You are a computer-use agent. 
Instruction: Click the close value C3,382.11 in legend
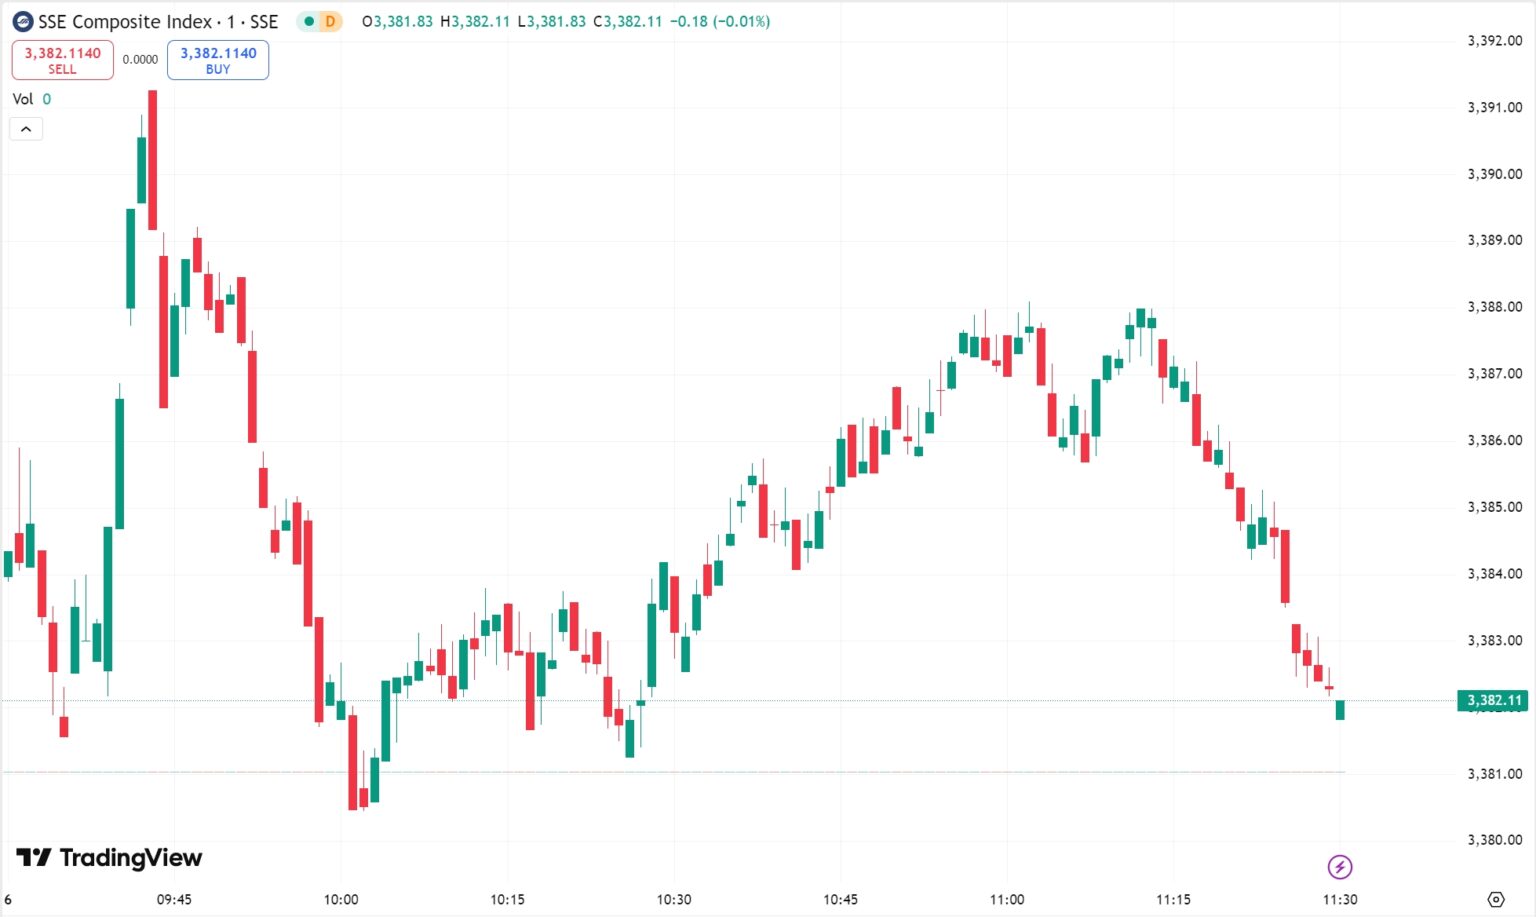click(628, 21)
